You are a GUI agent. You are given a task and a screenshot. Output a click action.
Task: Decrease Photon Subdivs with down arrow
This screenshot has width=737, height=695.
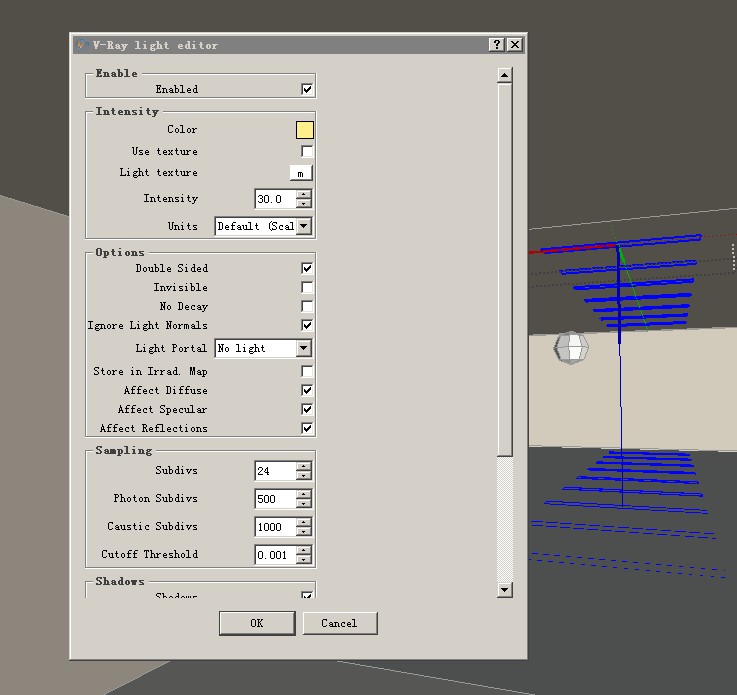click(x=304, y=504)
